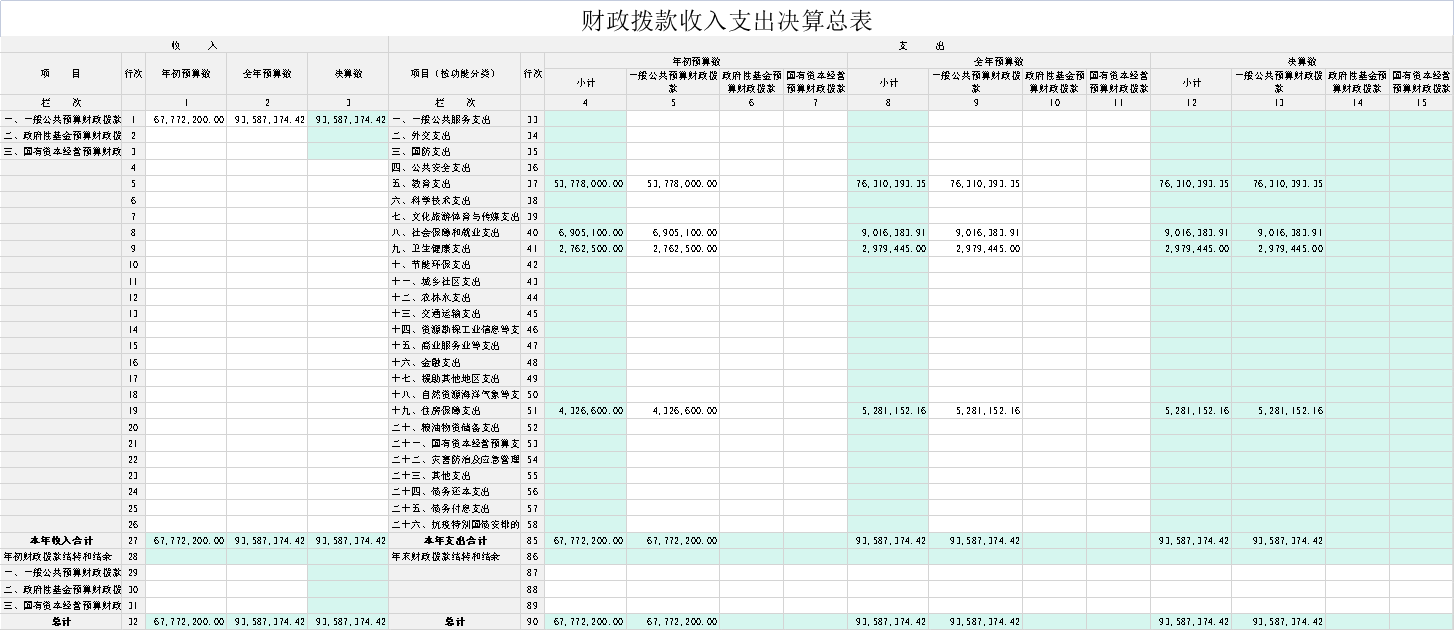Click the 七、文化旅游体育与传媒支出 label
1455x631 pixels.
(x=454, y=216)
